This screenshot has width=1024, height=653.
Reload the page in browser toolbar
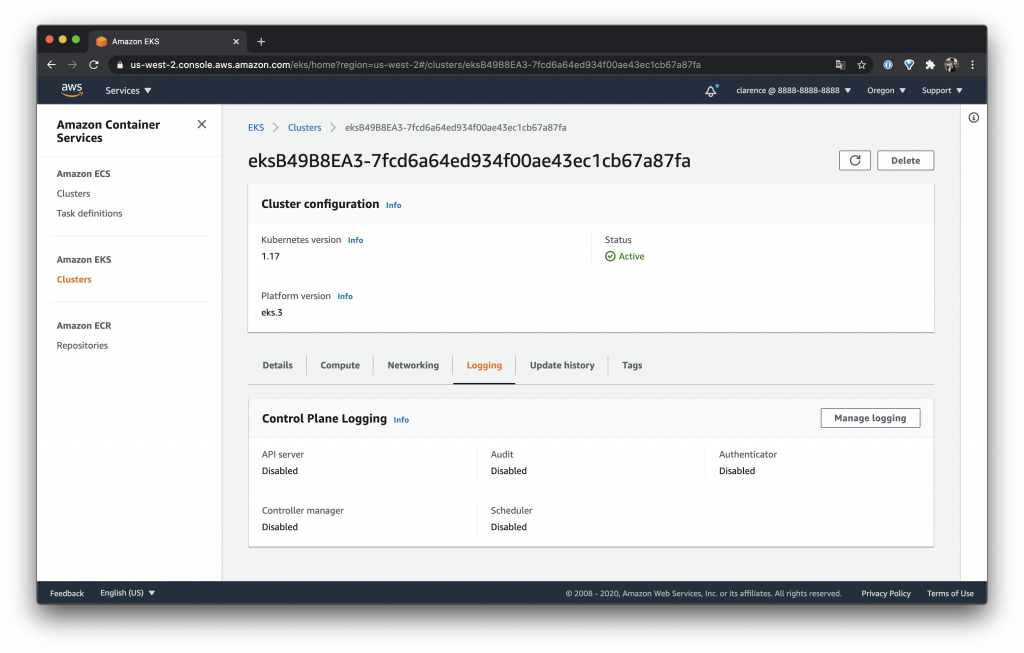coord(94,65)
